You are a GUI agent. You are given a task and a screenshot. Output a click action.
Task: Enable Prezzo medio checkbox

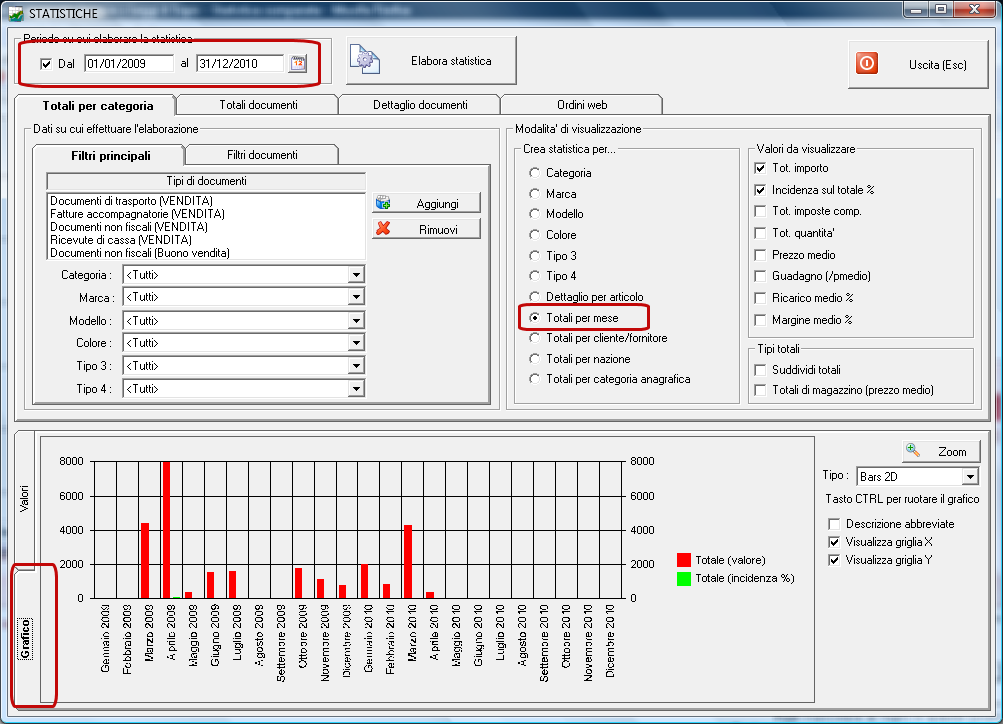(760, 255)
